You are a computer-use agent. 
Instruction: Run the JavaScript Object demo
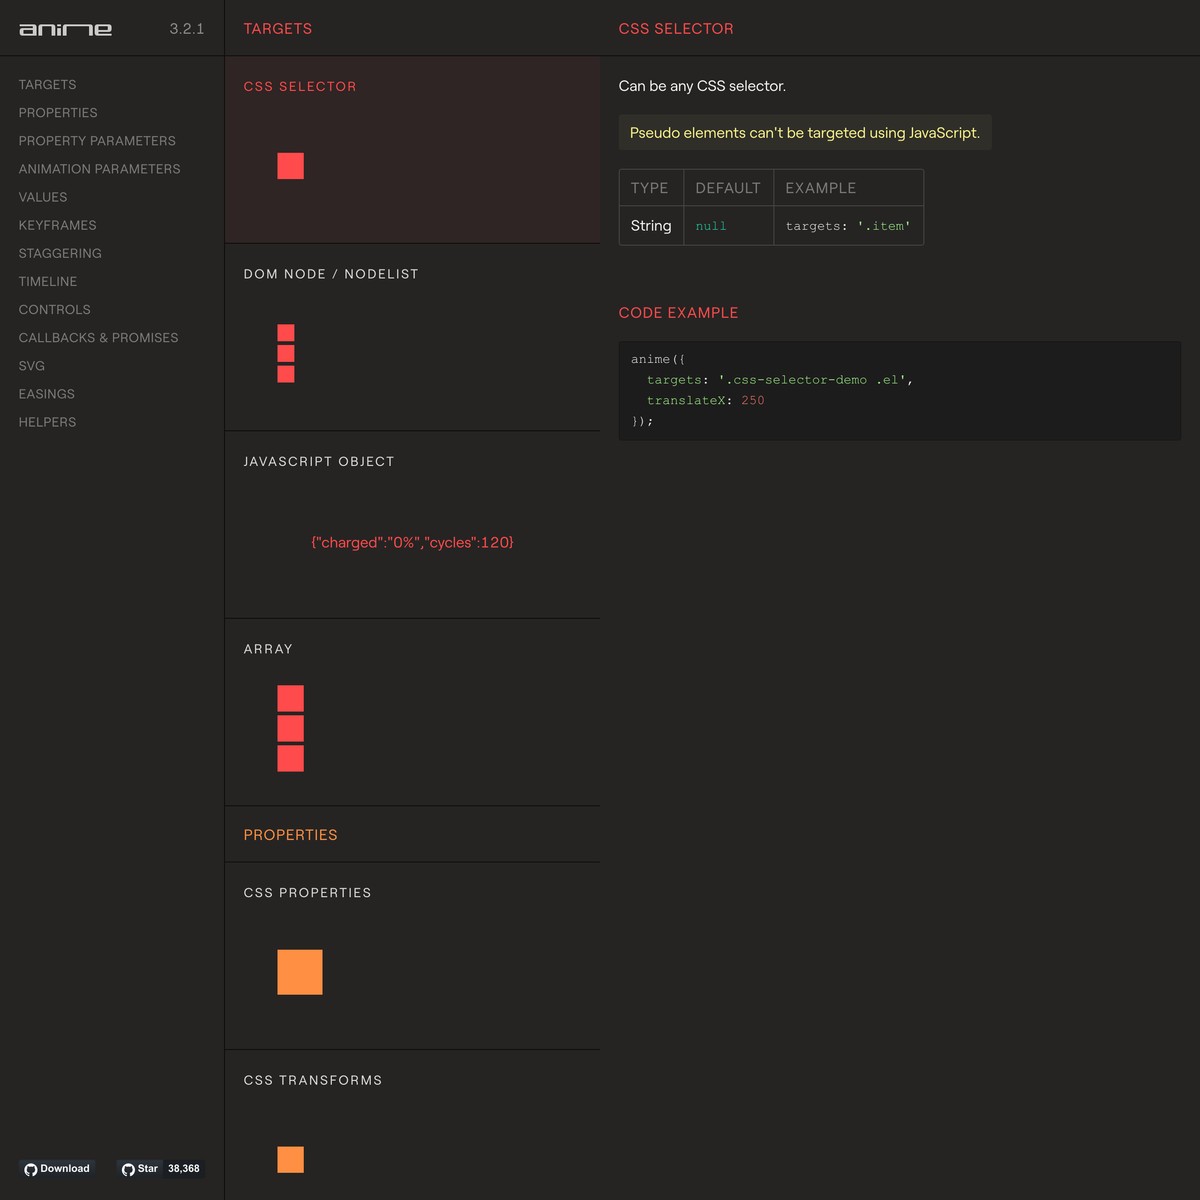412,525
